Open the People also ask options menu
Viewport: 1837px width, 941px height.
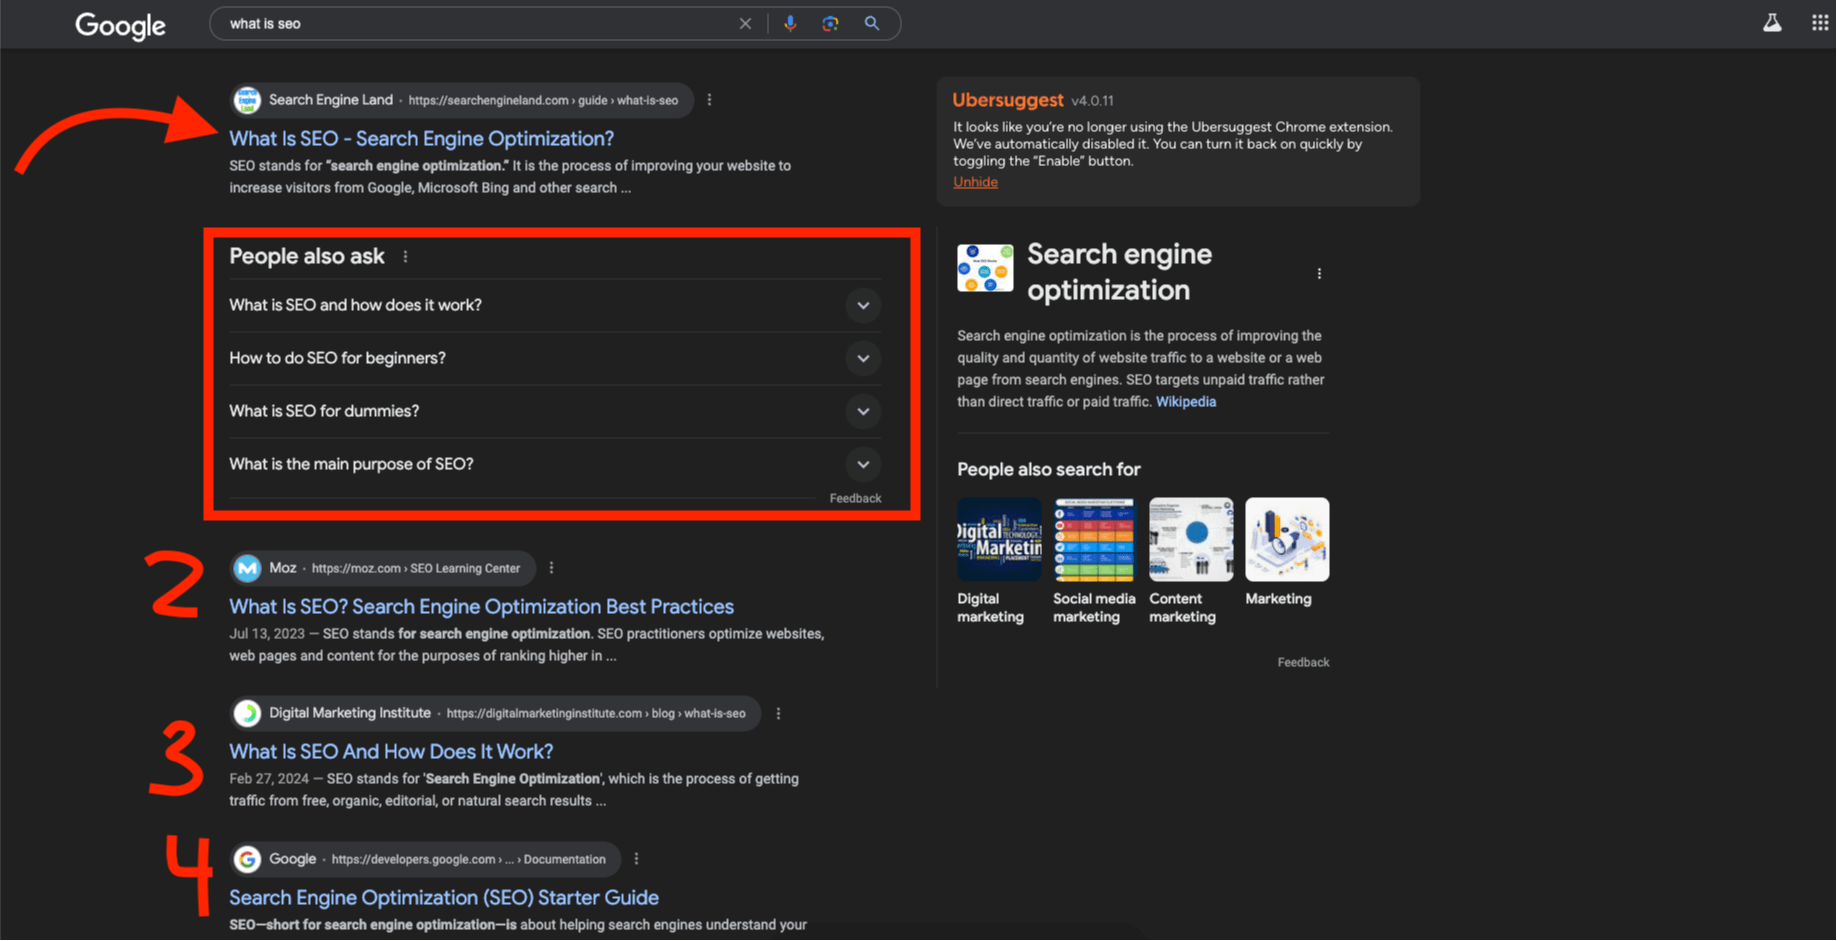point(405,257)
